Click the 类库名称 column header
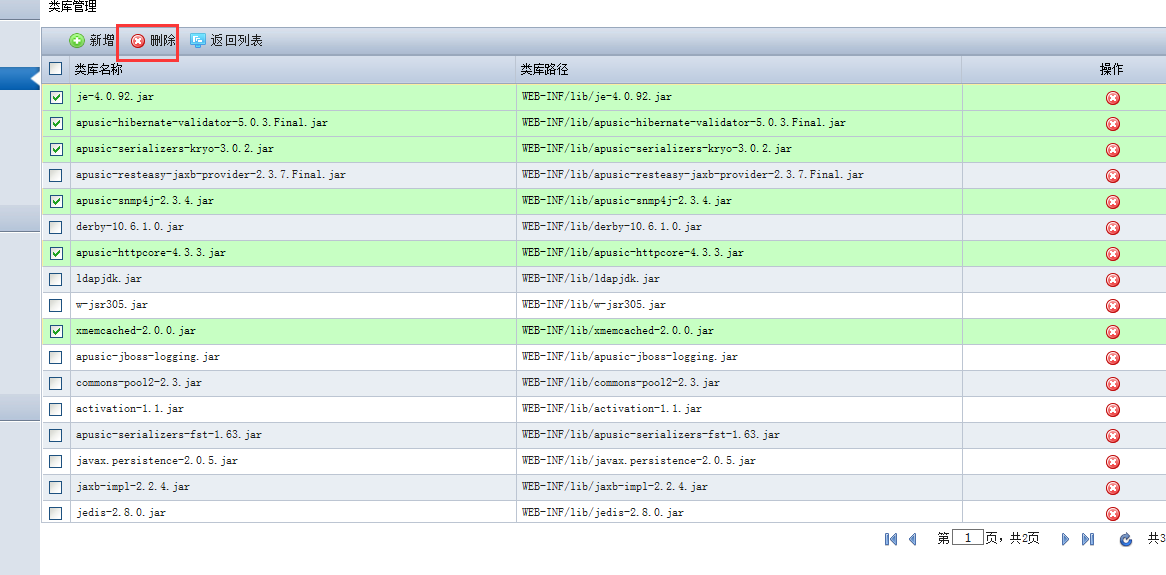The image size is (1166, 575). 293,69
